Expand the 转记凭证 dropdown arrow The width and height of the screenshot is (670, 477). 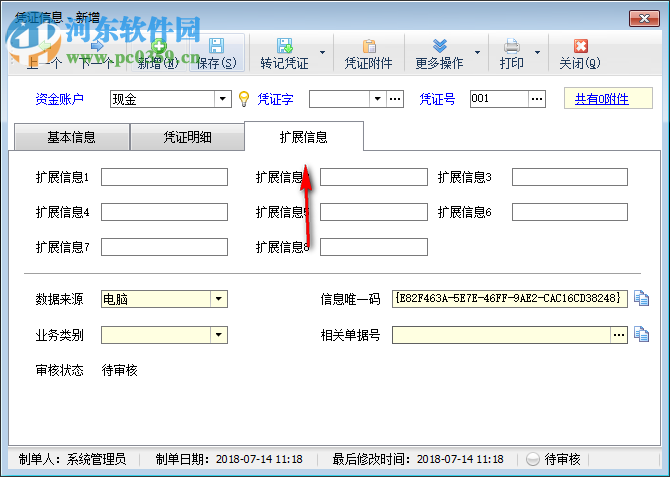pos(322,53)
